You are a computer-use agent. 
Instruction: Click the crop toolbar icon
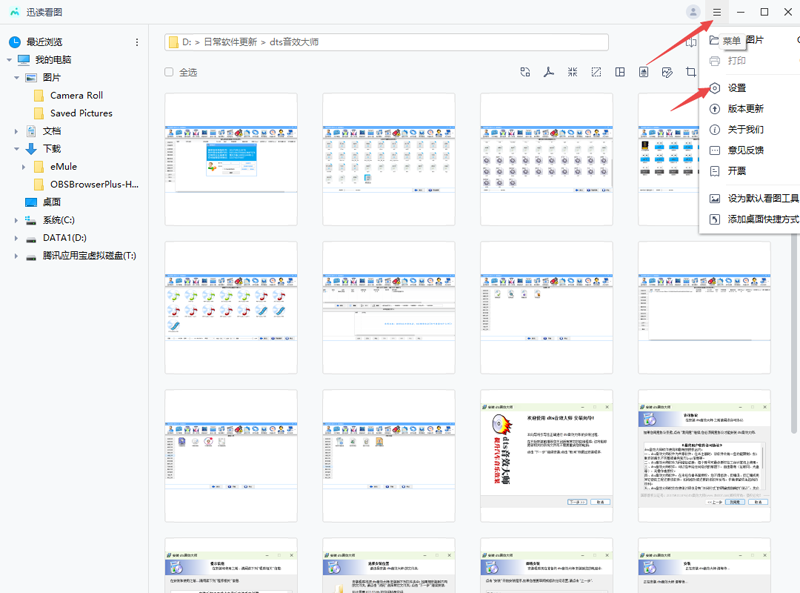click(x=691, y=72)
